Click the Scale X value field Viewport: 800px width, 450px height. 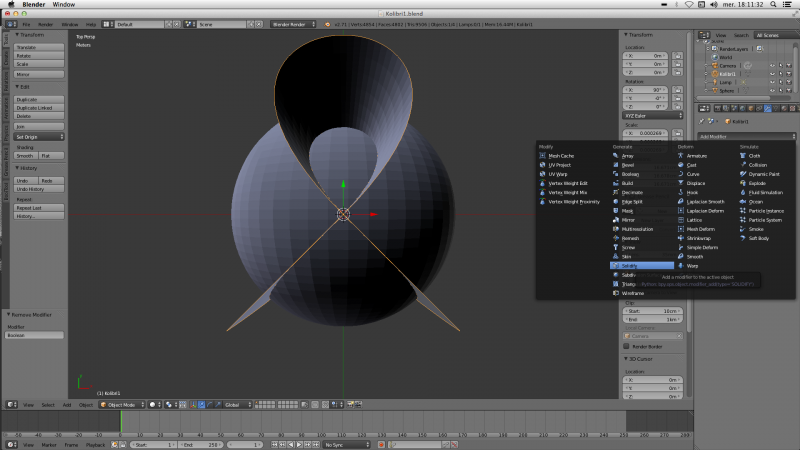click(646, 133)
